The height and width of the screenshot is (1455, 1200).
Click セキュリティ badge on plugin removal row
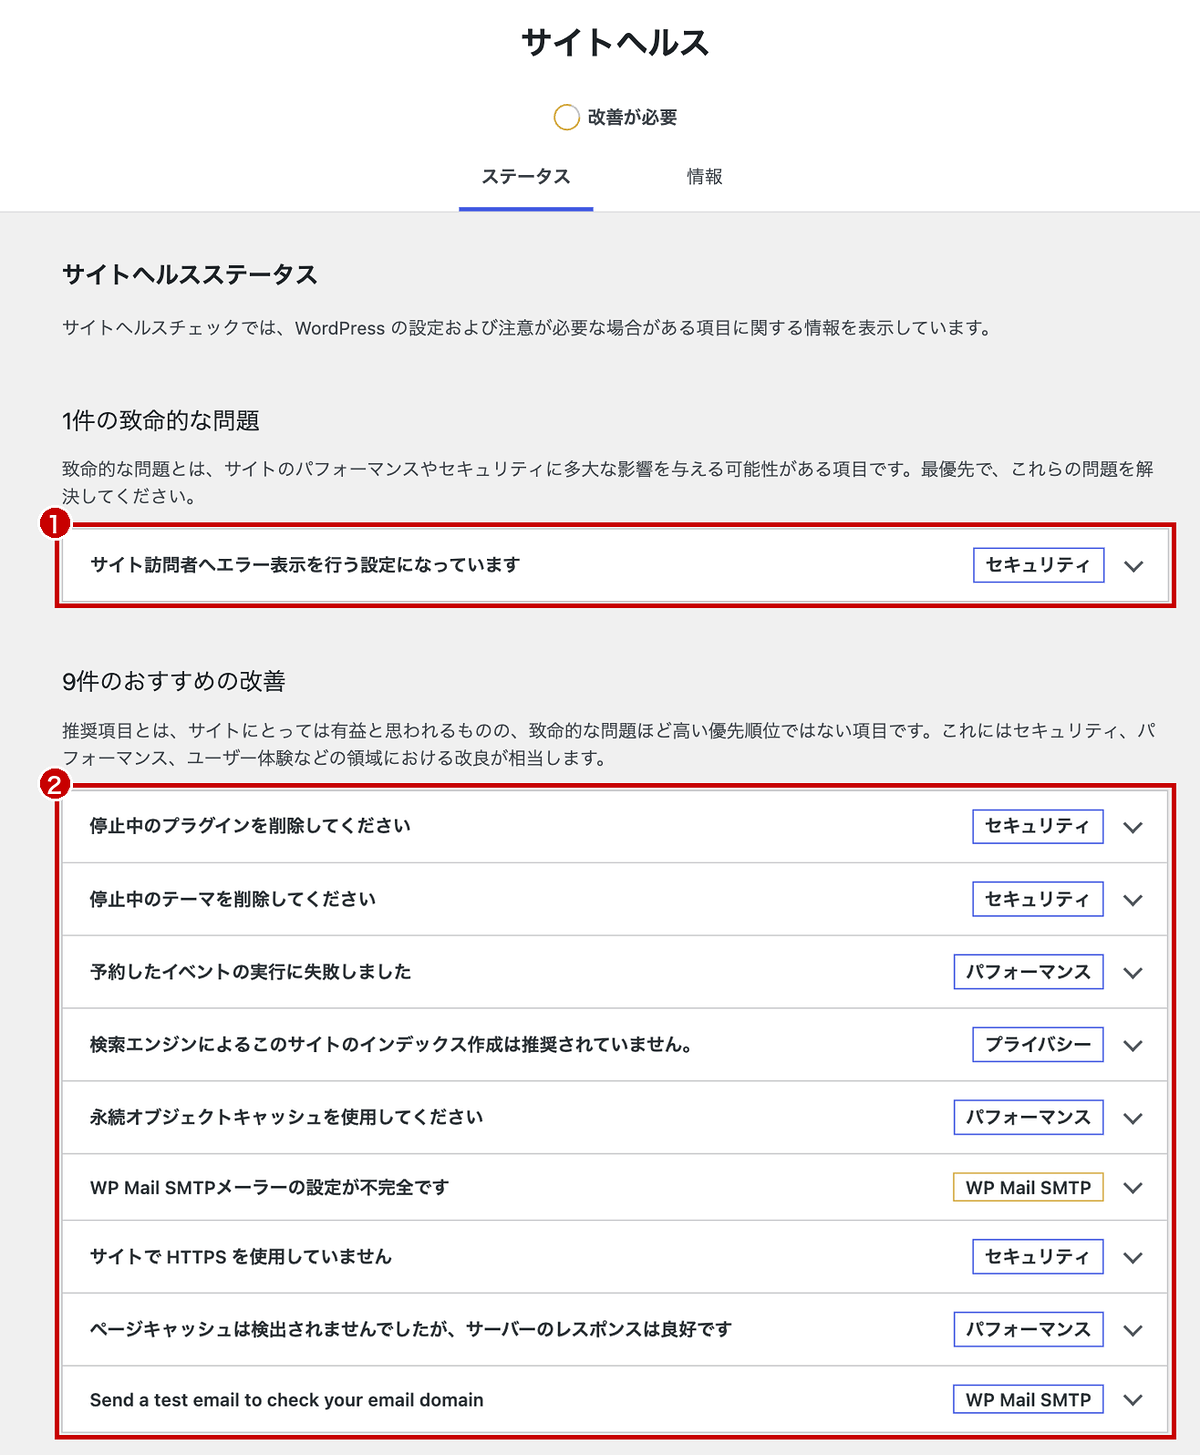[1038, 826]
